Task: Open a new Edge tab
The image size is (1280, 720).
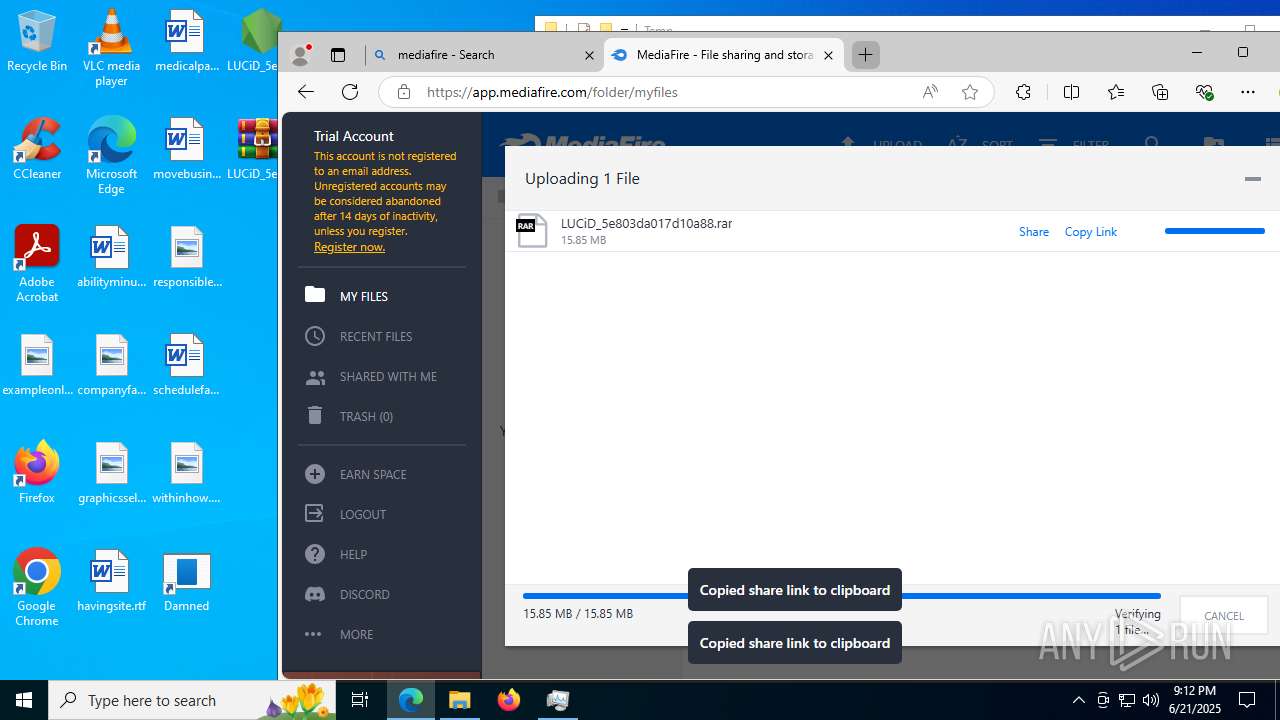Action: (866, 55)
